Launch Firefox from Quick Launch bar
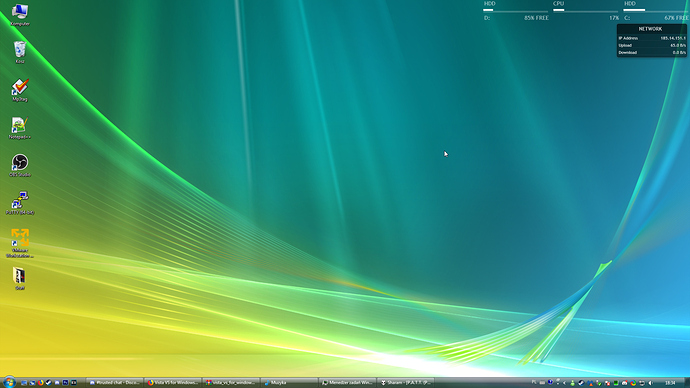690x388 pixels. pyautogui.click(x=40, y=383)
